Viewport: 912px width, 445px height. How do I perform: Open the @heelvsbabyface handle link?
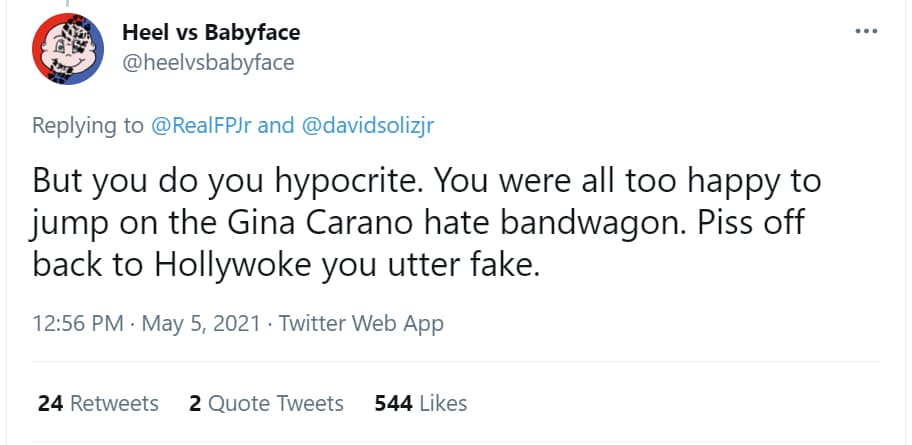coord(208,62)
